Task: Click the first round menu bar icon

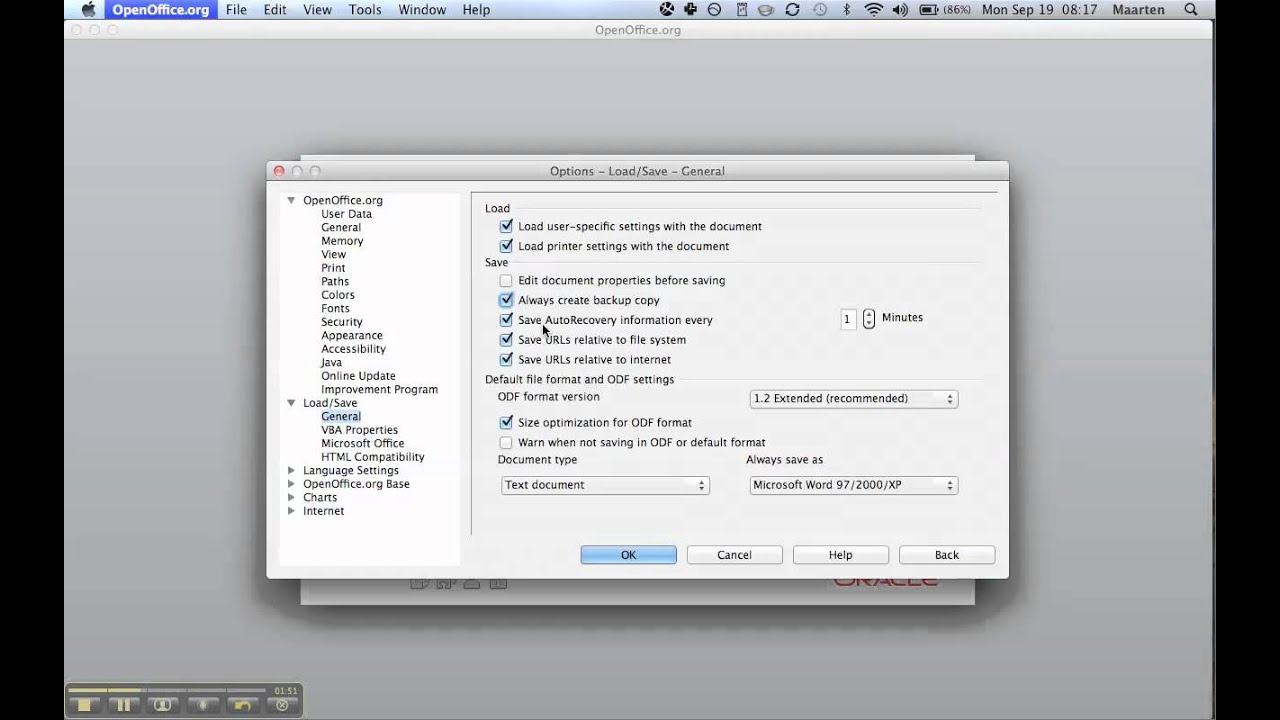Action: click(667, 10)
